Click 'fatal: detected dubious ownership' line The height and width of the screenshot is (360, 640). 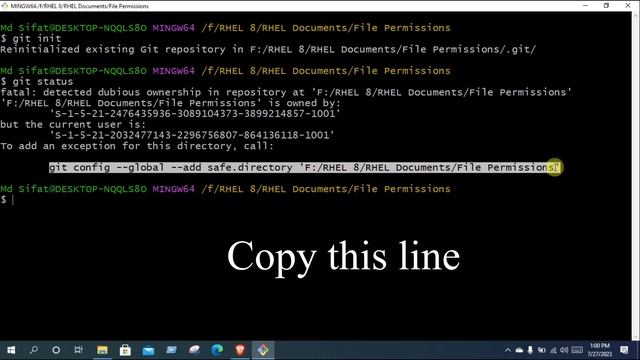point(286,92)
